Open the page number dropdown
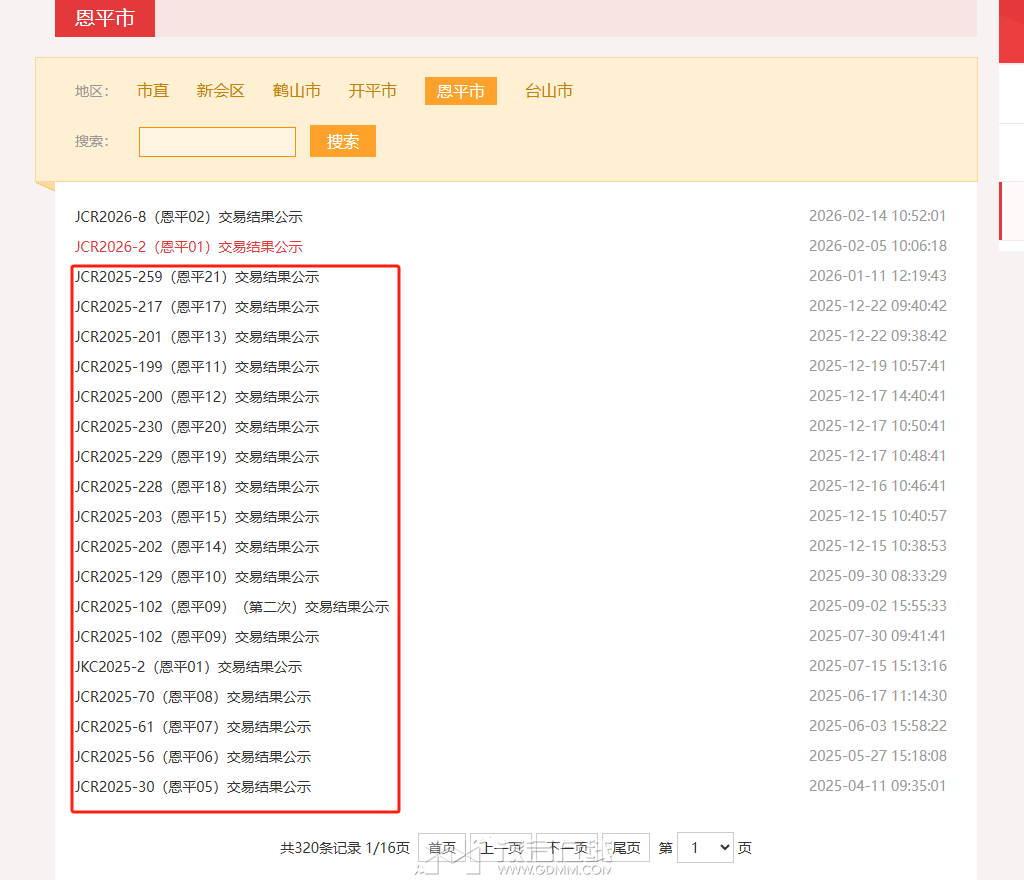This screenshot has width=1024, height=880. [705, 847]
